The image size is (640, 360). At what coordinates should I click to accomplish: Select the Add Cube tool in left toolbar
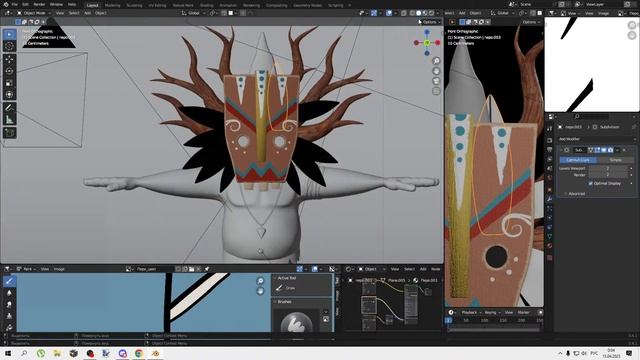click(x=9, y=133)
